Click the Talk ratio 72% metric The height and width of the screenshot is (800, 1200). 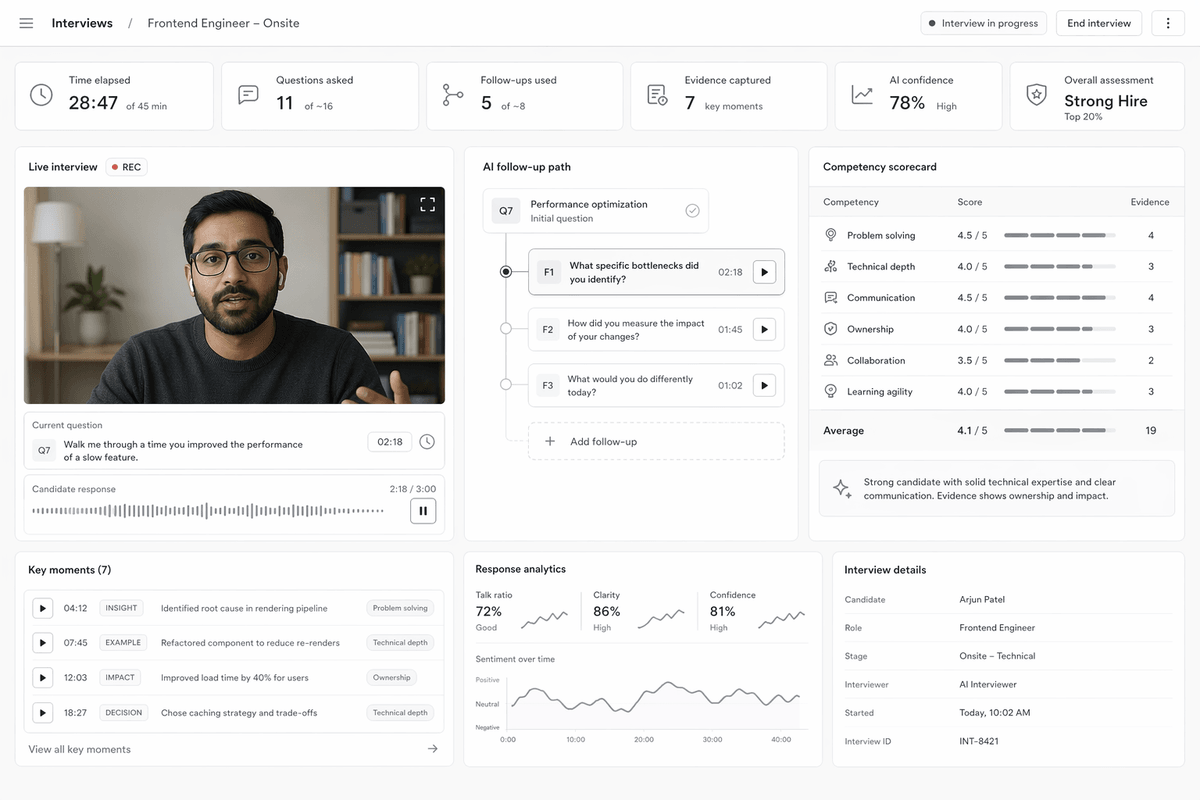click(489, 611)
